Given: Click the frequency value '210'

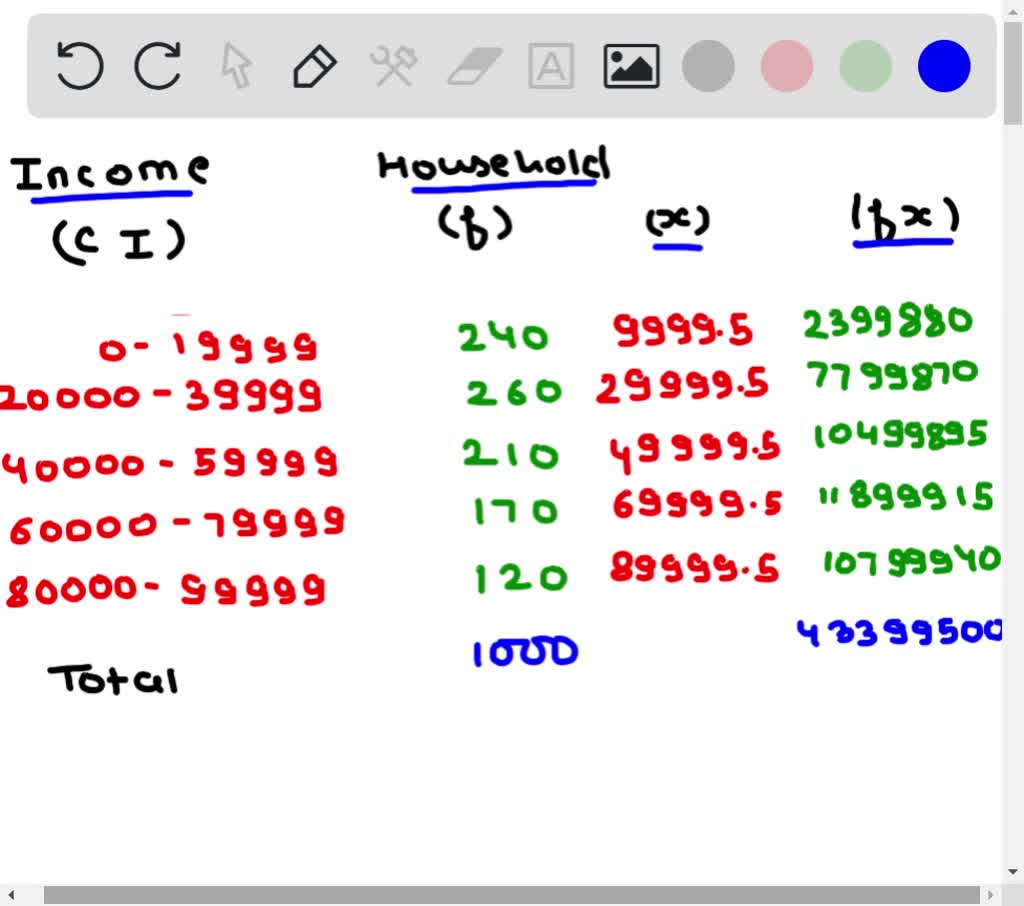Looking at the screenshot, I should tap(510, 454).
